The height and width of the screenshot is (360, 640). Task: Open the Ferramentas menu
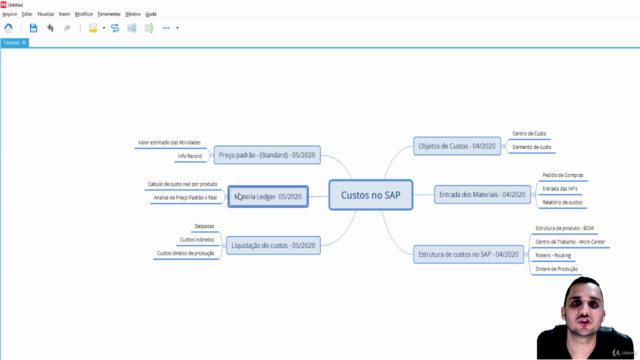point(109,14)
